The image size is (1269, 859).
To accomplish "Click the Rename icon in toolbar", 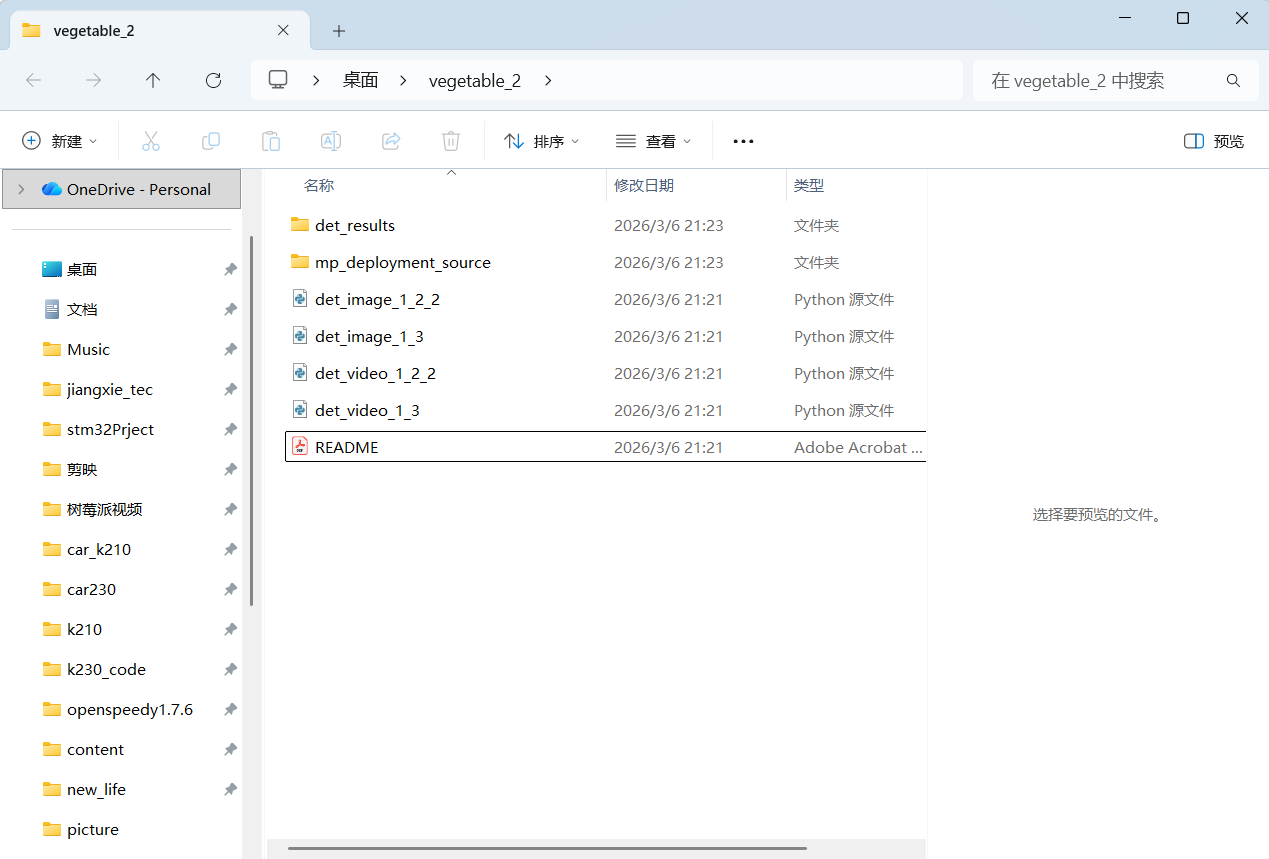I will pyautogui.click(x=331, y=141).
